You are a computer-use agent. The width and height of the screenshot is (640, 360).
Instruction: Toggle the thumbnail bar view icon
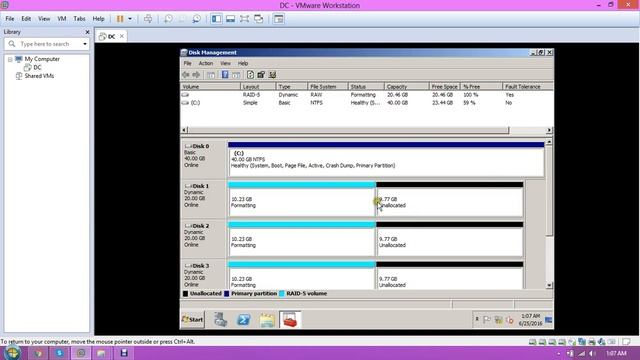[231, 19]
